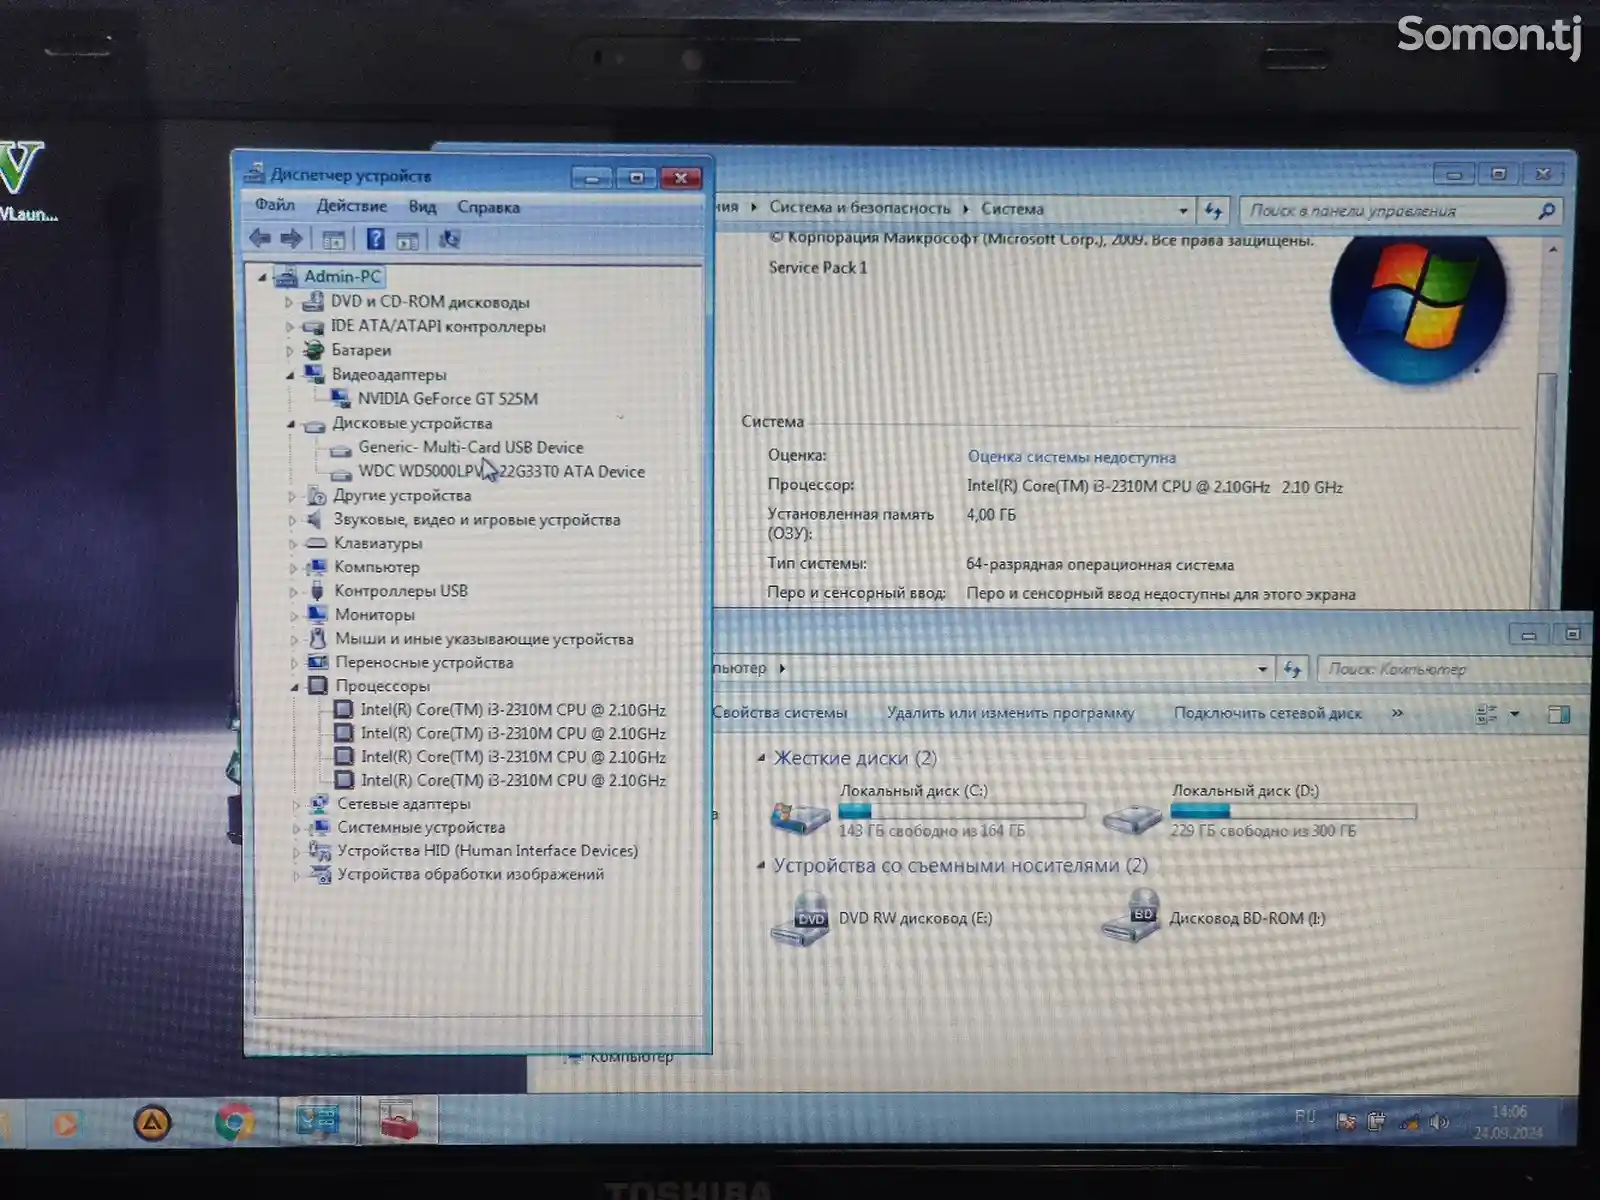Expand the Батареи node
Screen dimensions: 1600x1200
coord(289,351)
